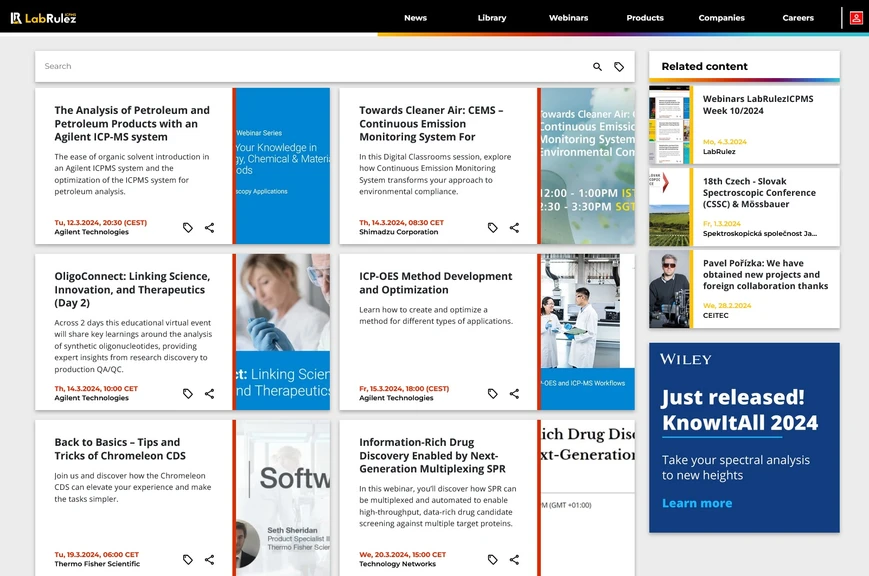Open 'The Analysis of Petroleum' webinar title
Image resolution: width=869 pixels, height=576 pixels.
132,124
